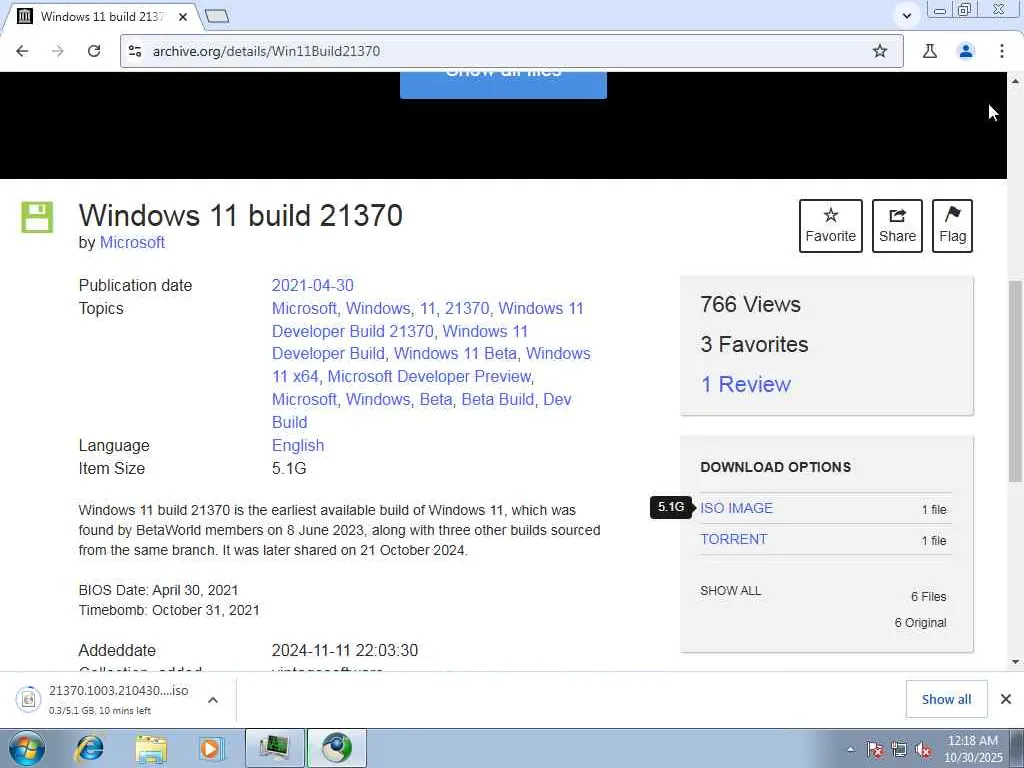
Task: Open the 2021-04-30 publication date link
Action: (x=313, y=285)
